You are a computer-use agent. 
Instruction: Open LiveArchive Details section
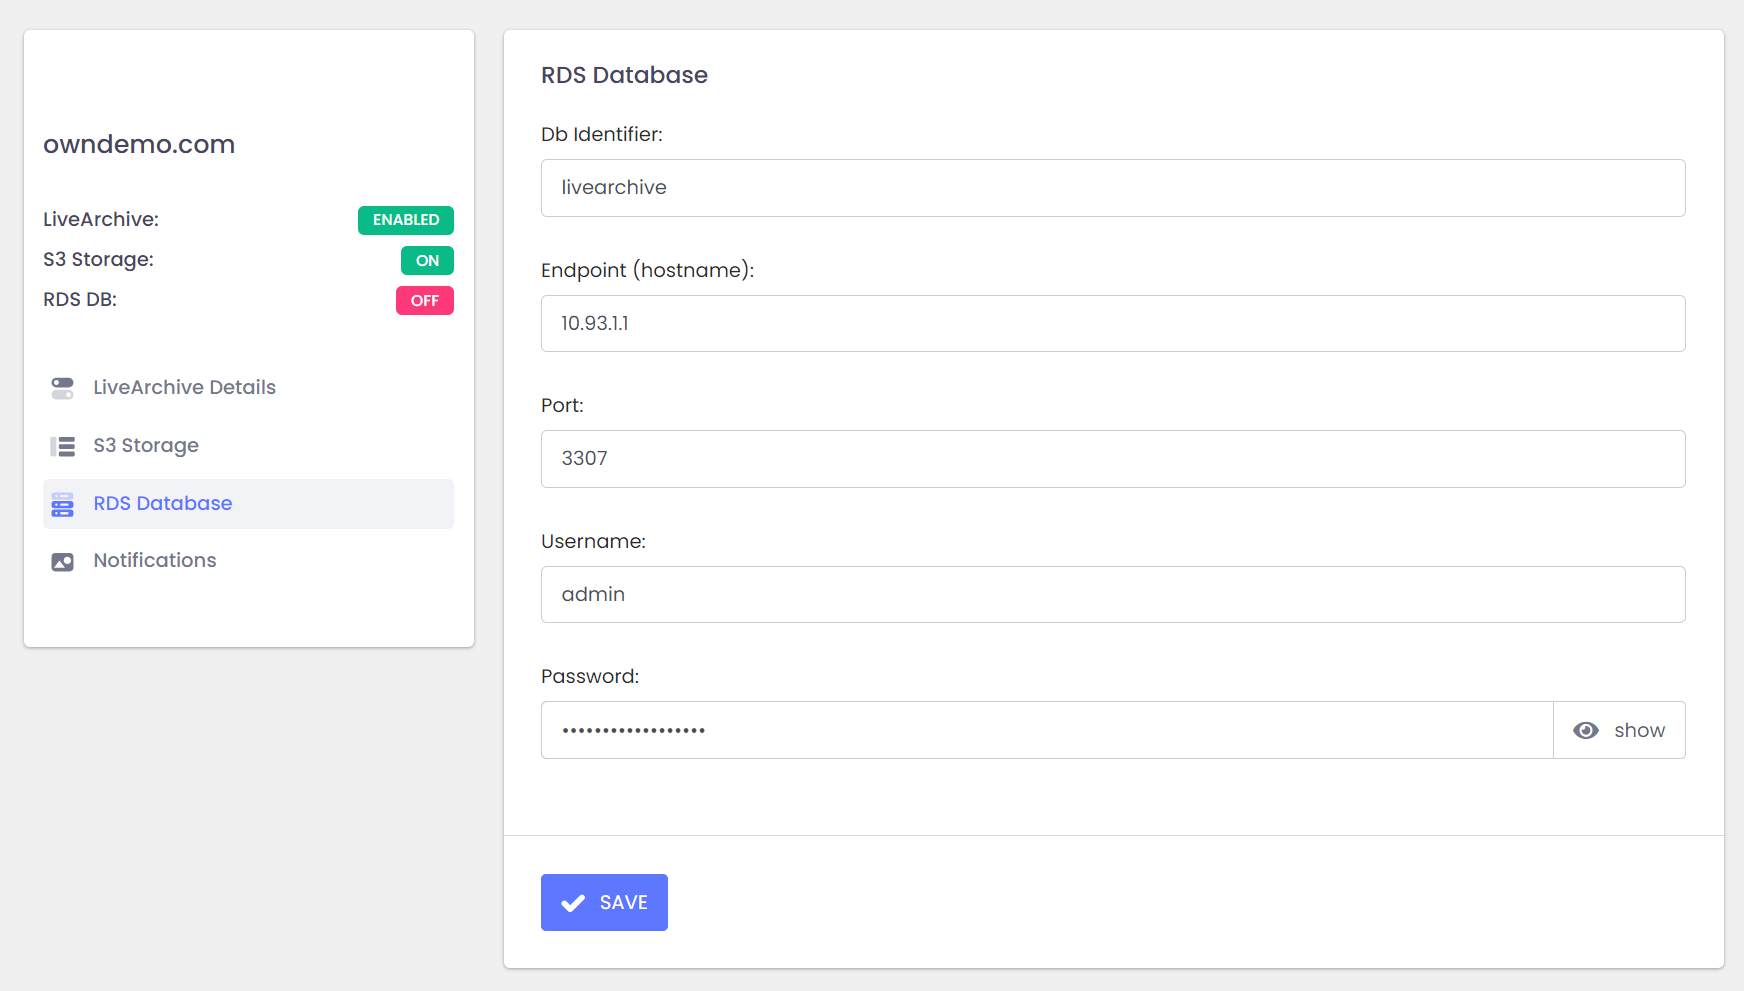(184, 388)
